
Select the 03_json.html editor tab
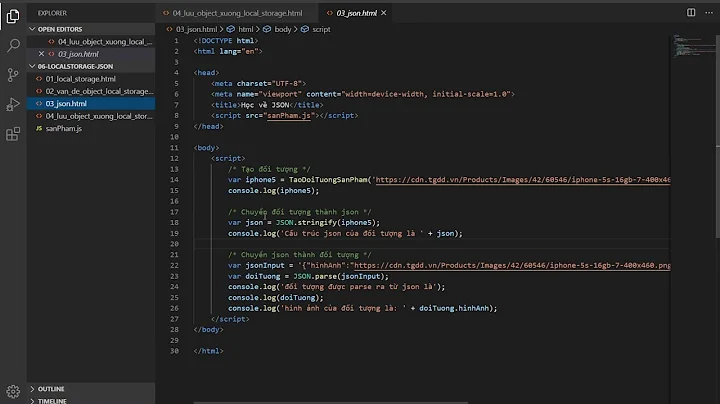(x=356, y=13)
